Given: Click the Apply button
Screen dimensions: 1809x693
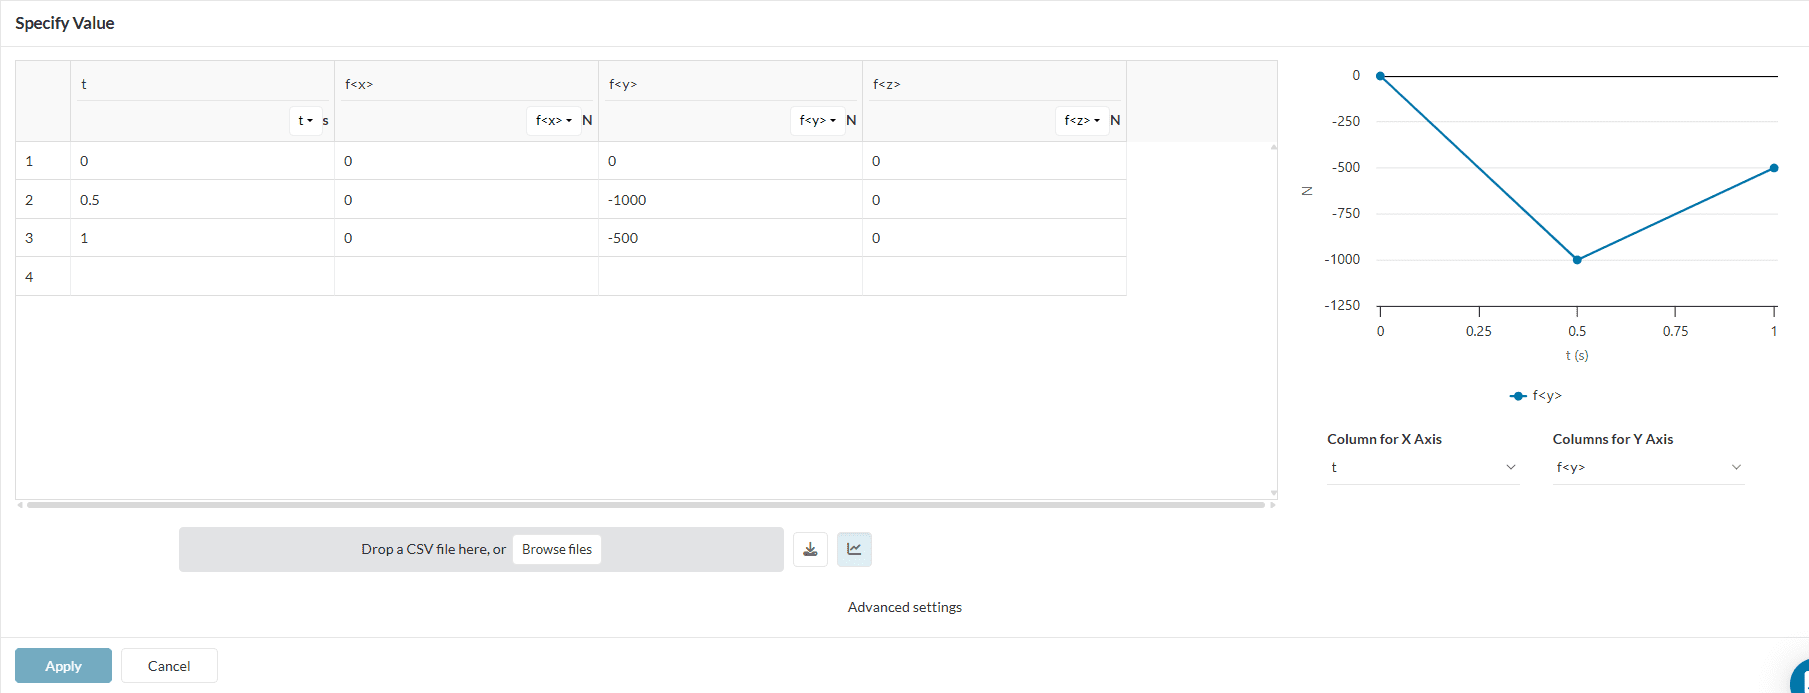Looking at the screenshot, I should pyautogui.click(x=63, y=666).
